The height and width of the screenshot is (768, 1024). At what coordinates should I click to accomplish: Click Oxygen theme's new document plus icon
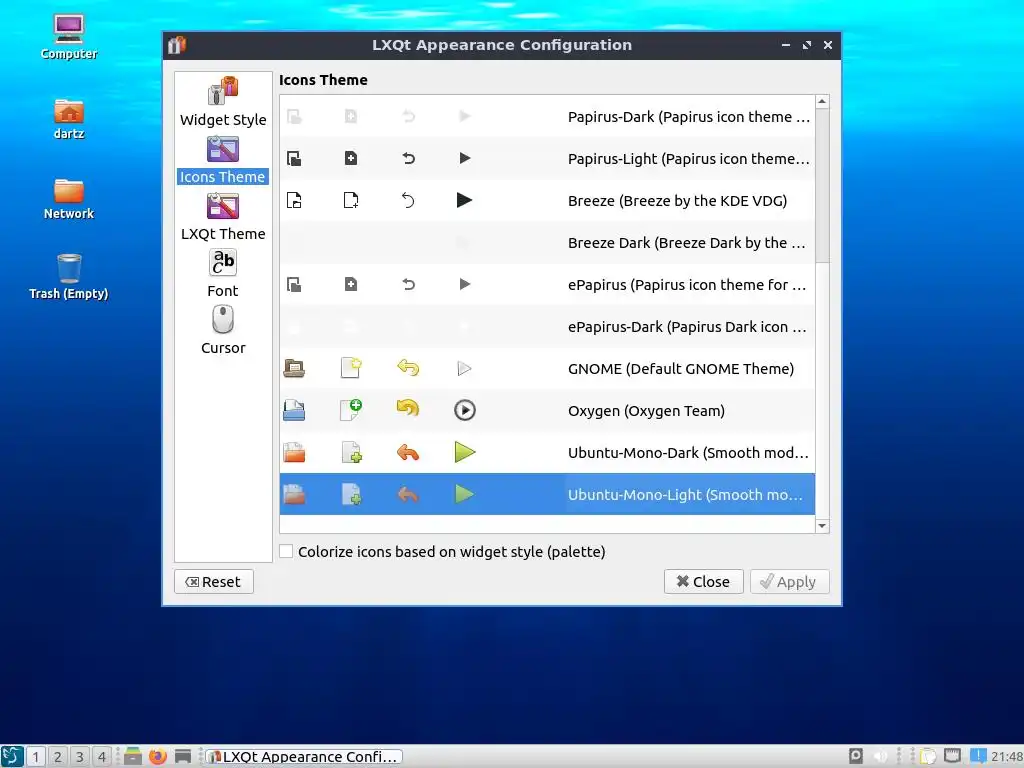point(351,411)
